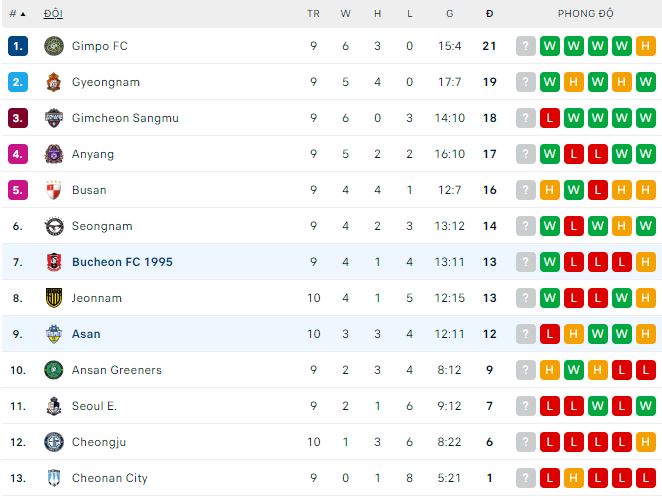Screen dimensions: 662x499
Task: Click the Jeonnam yellow-black crest
Action: coord(54,298)
